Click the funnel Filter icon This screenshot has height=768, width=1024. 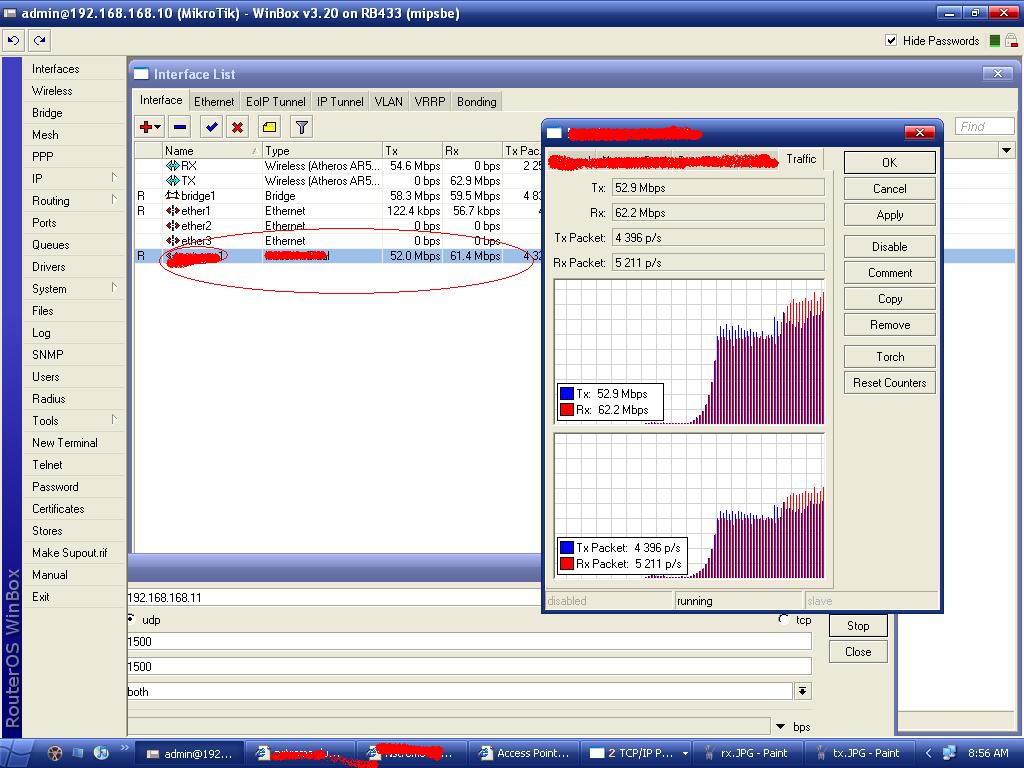[x=301, y=127]
